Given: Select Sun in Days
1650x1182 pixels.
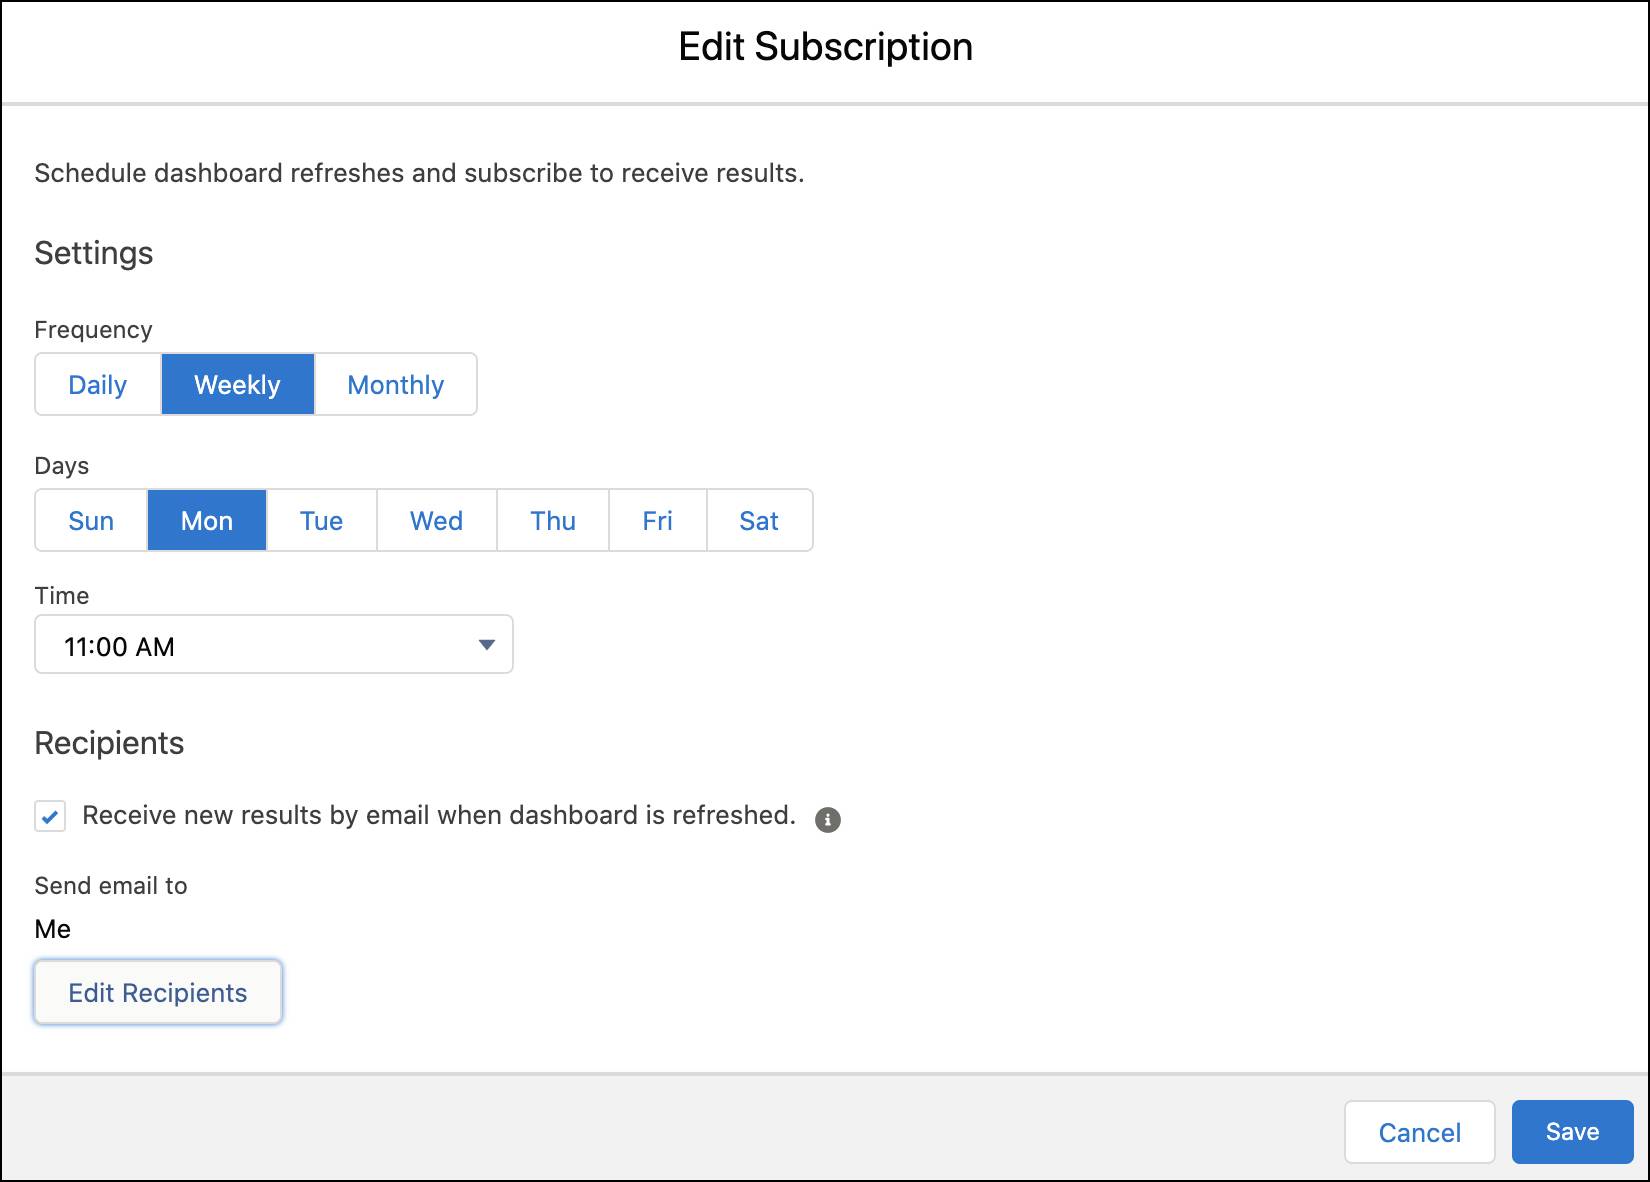Looking at the screenshot, I should coord(91,520).
